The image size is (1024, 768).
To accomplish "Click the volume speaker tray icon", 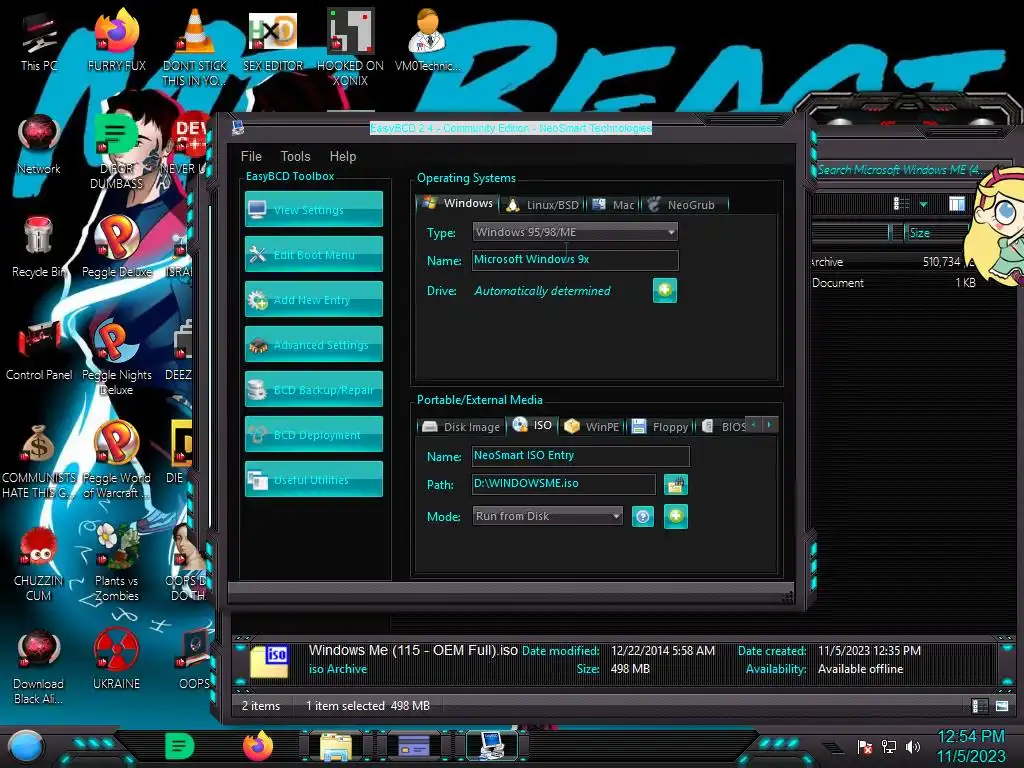I will point(913,746).
